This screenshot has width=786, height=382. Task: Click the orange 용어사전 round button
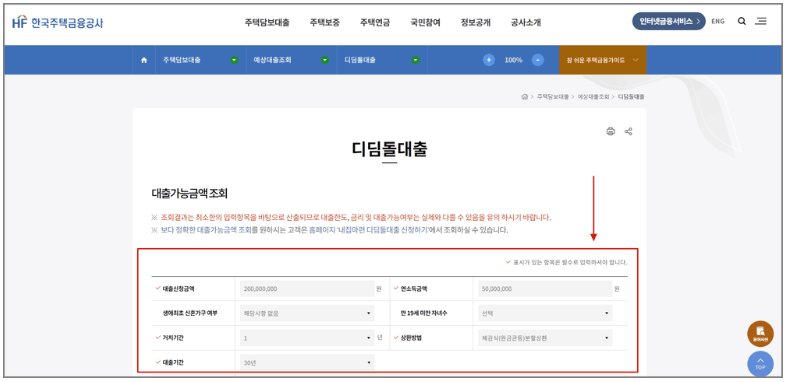[760, 334]
